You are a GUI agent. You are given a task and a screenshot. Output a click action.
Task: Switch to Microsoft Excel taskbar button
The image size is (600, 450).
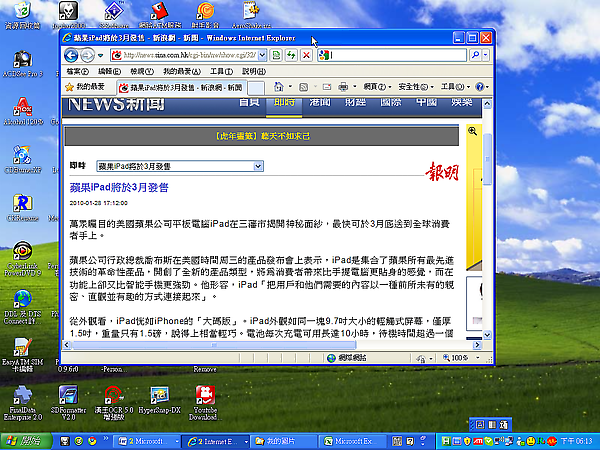point(354,442)
